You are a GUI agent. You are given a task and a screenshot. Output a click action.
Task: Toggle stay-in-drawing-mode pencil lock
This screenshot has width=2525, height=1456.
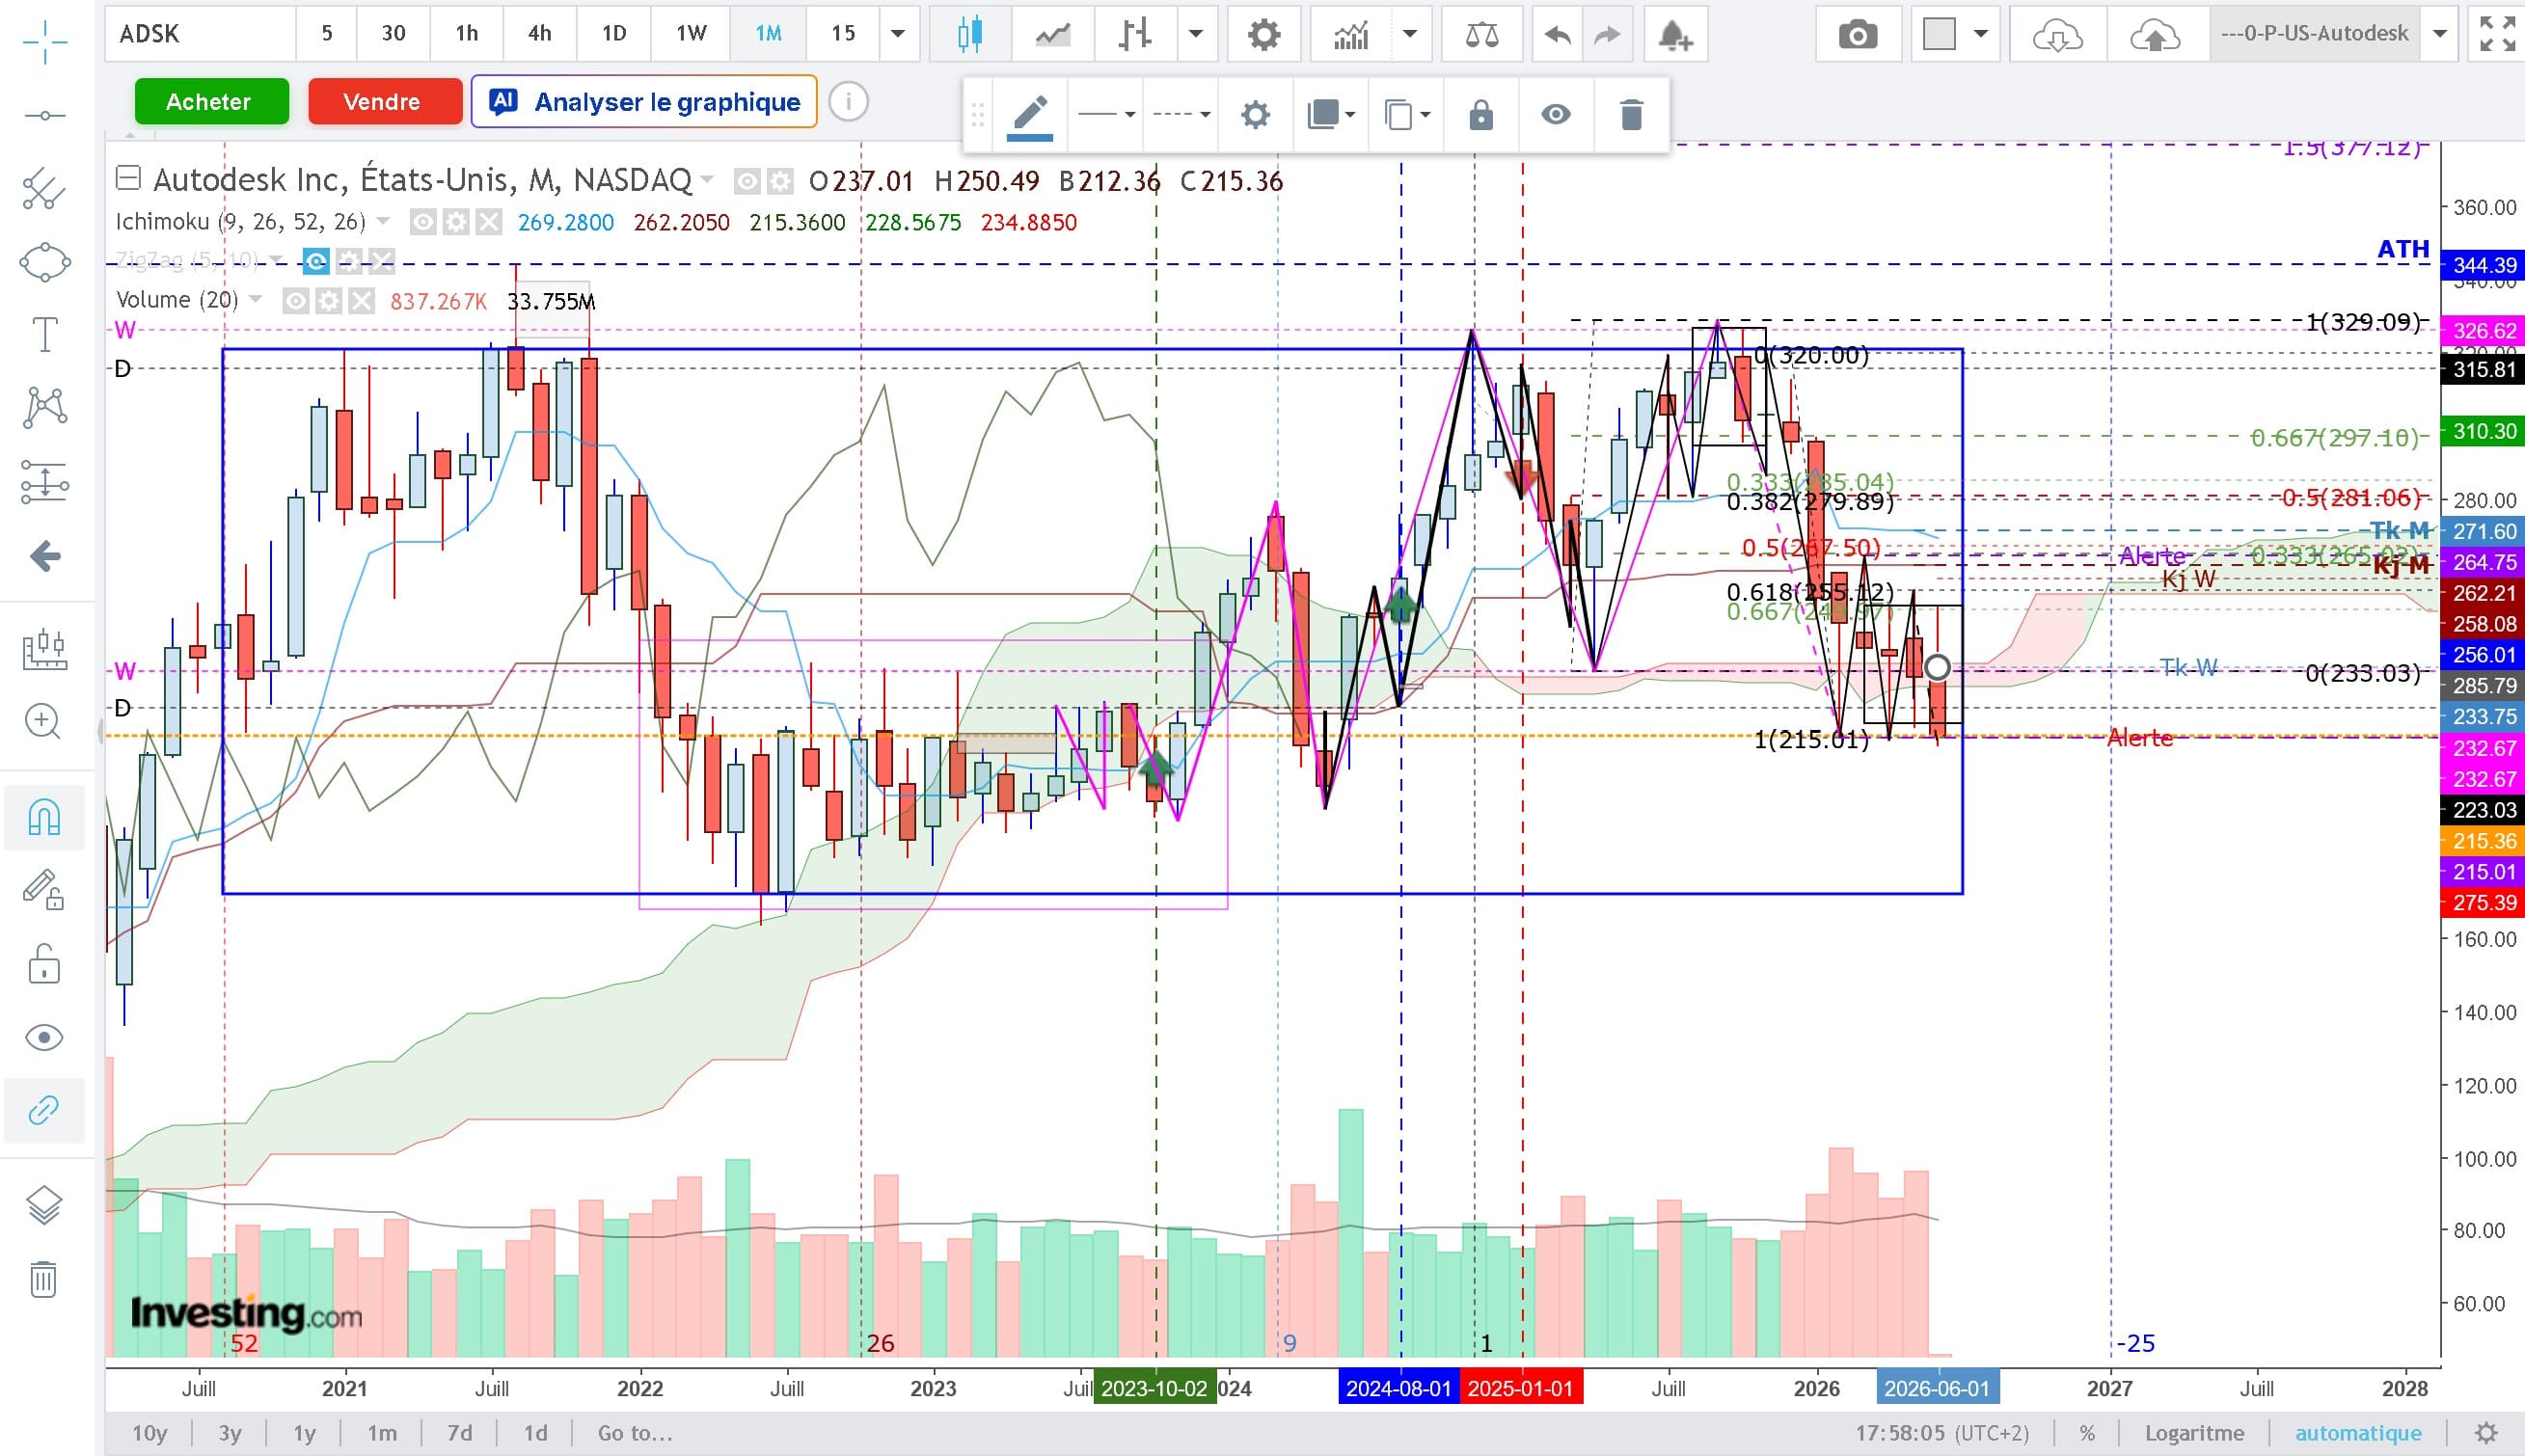click(x=44, y=890)
